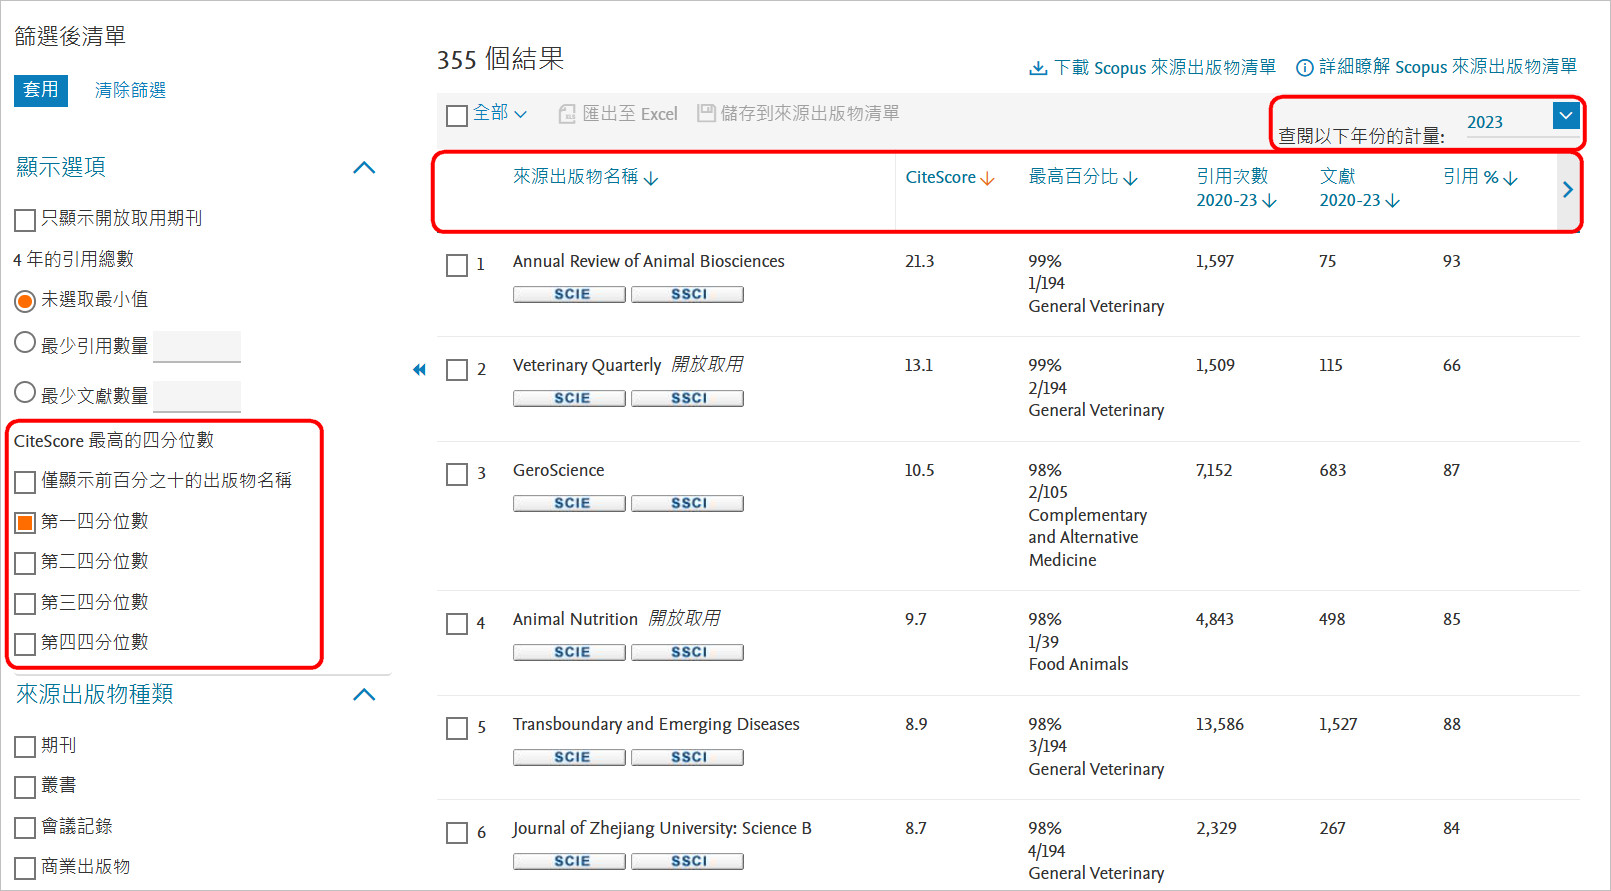Check 第二四分位數 checkbox
Viewport: 1611px width, 891px height.
coord(25,563)
